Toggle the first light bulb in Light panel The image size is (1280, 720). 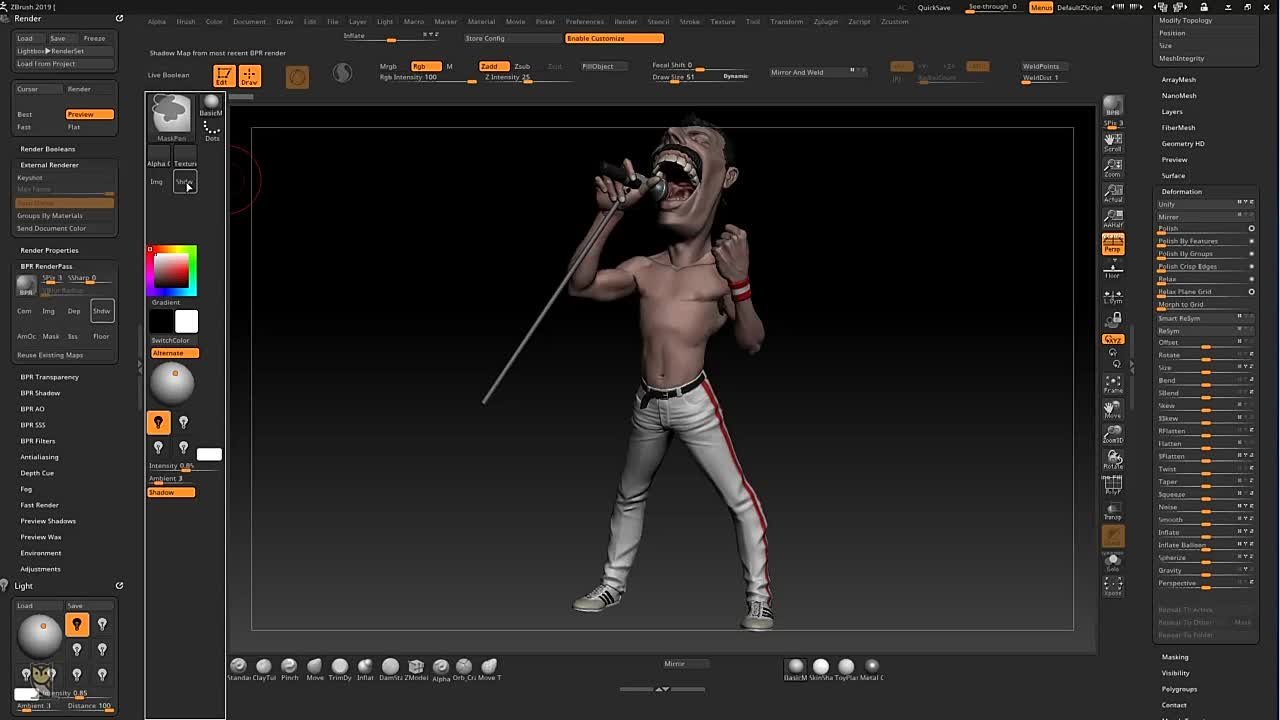coord(77,625)
